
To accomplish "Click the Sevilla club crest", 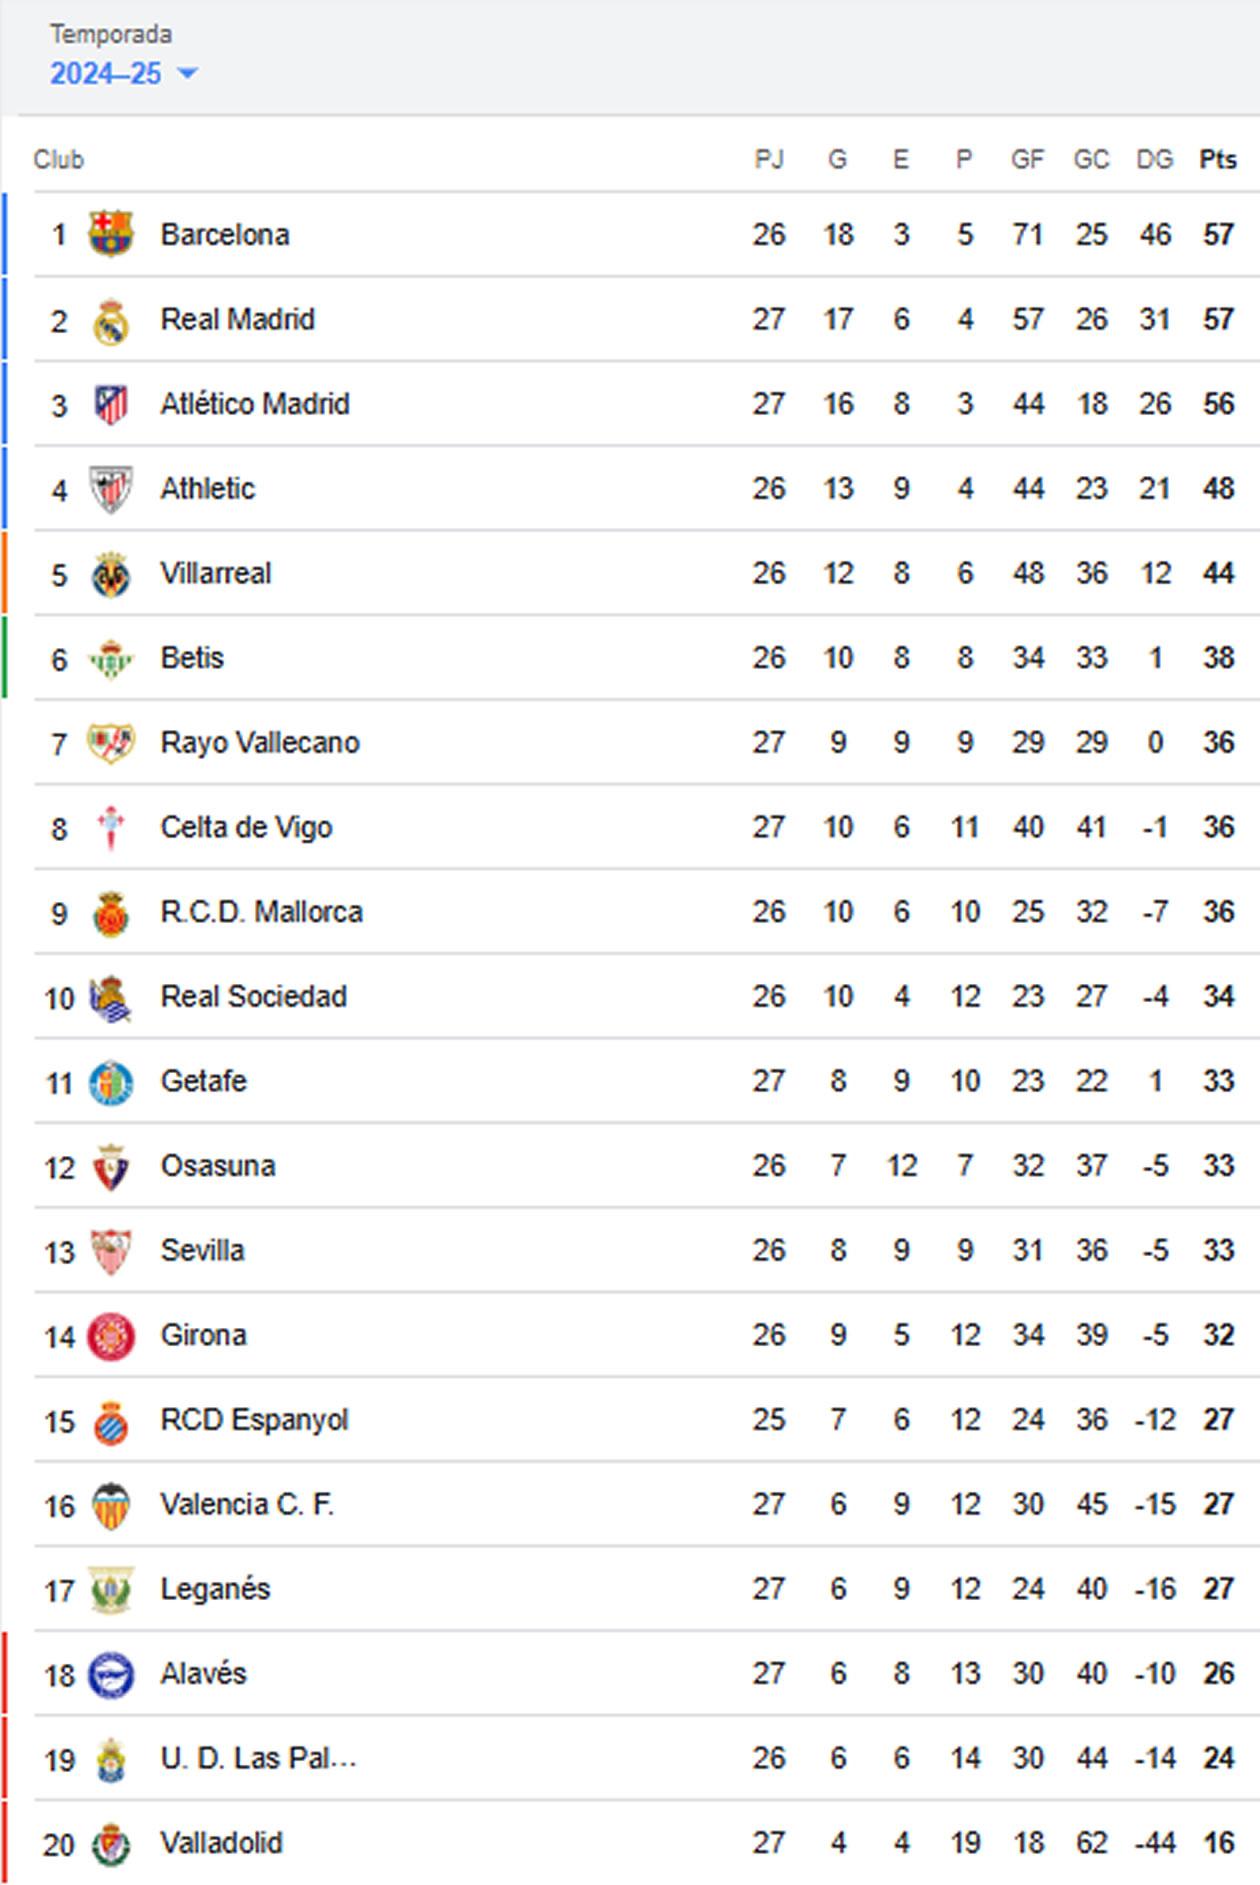I will coord(113,1249).
